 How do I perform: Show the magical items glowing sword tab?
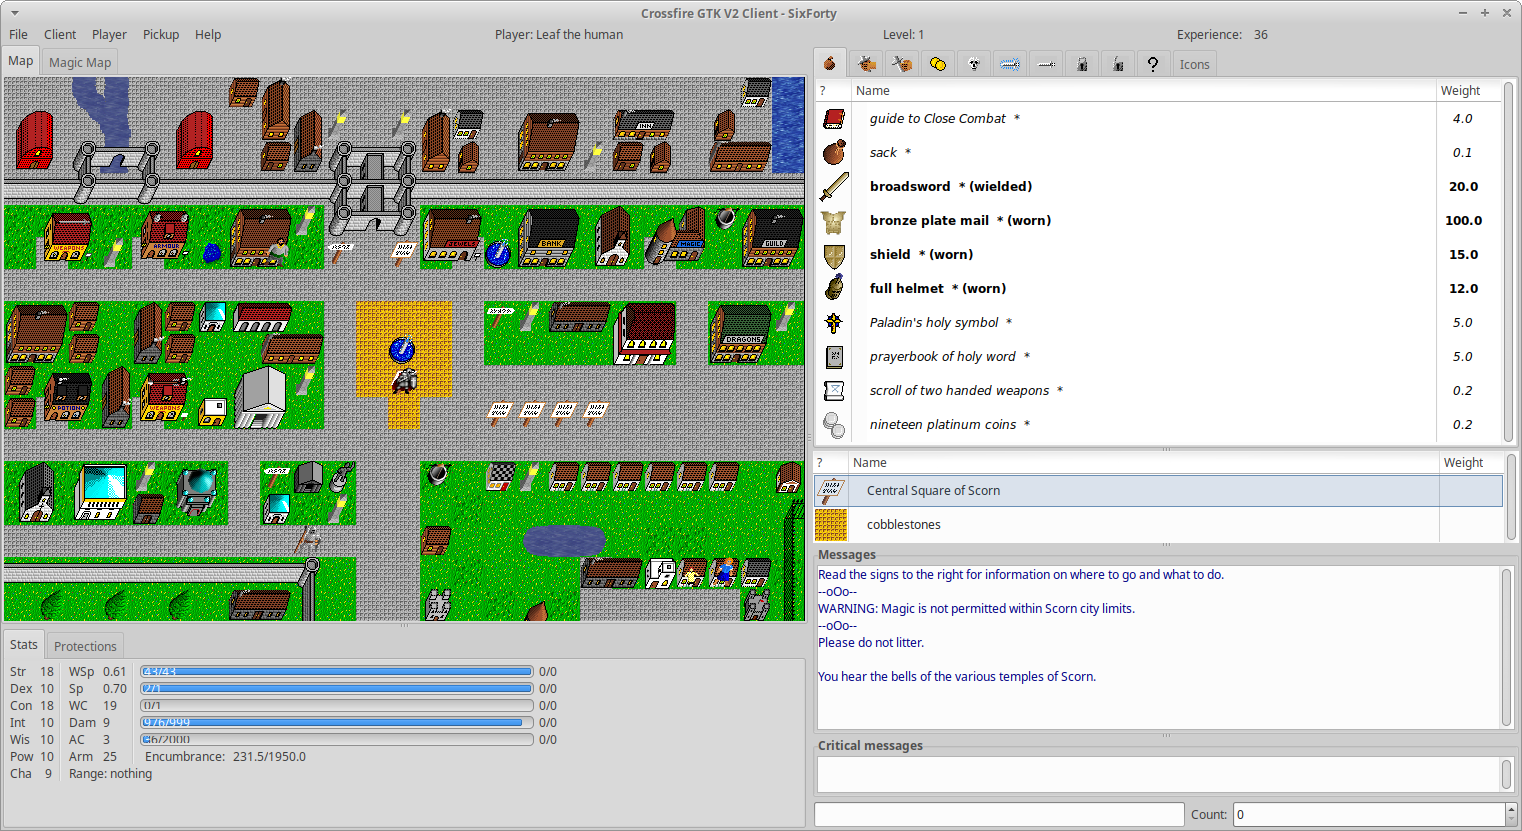point(1010,64)
